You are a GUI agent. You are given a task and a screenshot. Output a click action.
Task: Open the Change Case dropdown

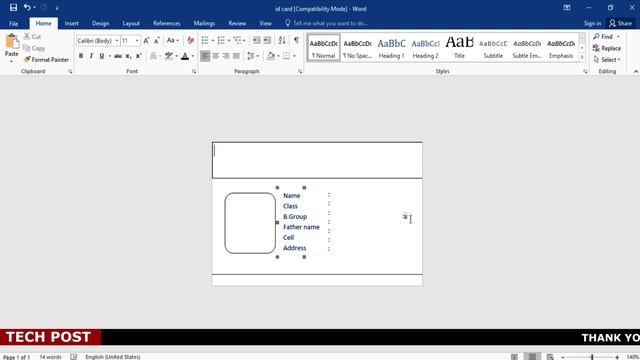(173, 40)
